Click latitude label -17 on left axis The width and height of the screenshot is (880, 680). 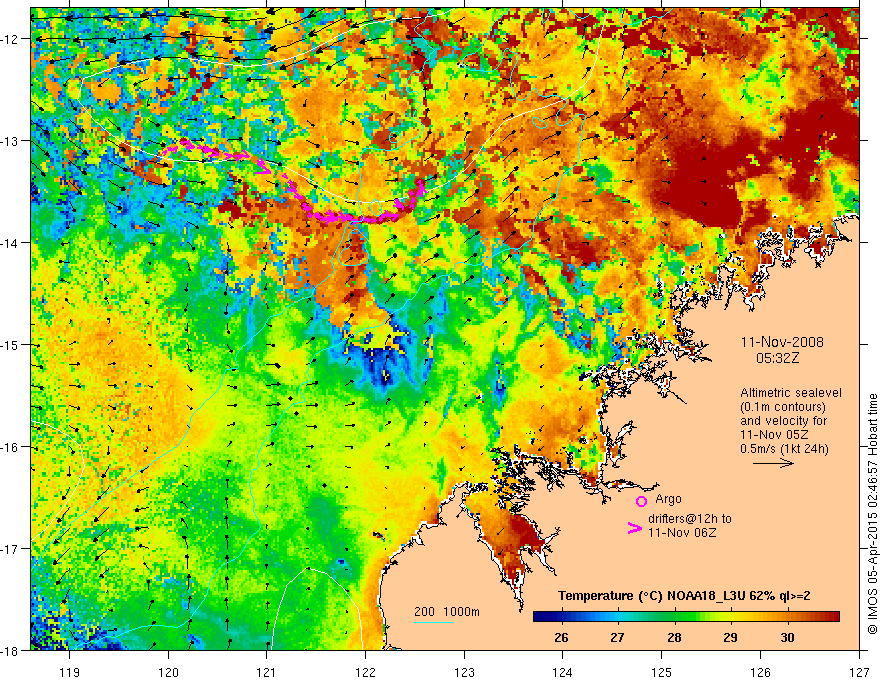pos(10,549)
